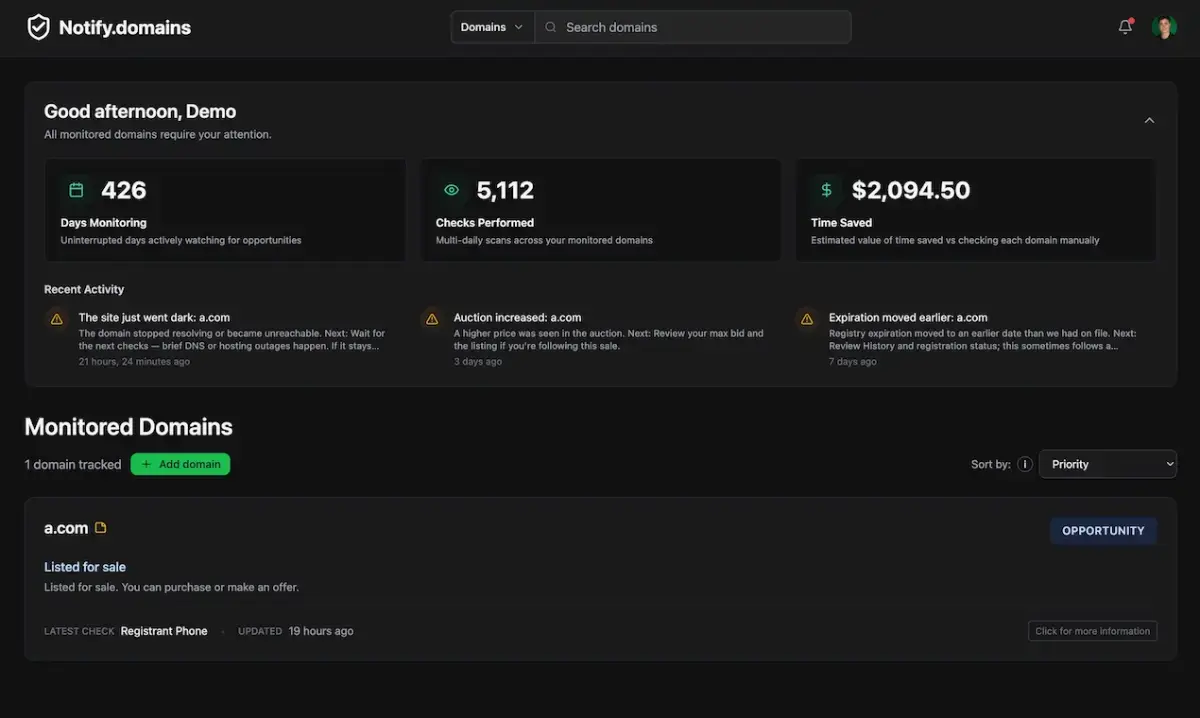This screenshot has height=718, width=1200.
Task: Click the 5,112 checks value
Action: pyautogui.click(x=505, y=190)
